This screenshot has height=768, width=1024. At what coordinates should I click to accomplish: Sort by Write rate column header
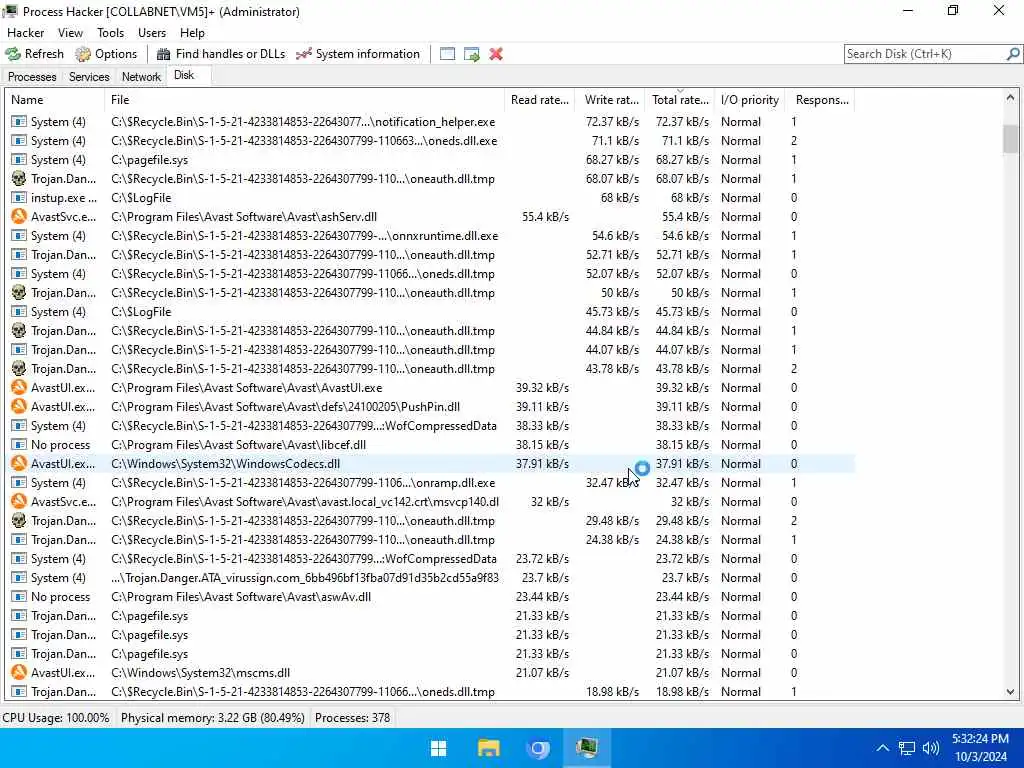tap(611, 100)
